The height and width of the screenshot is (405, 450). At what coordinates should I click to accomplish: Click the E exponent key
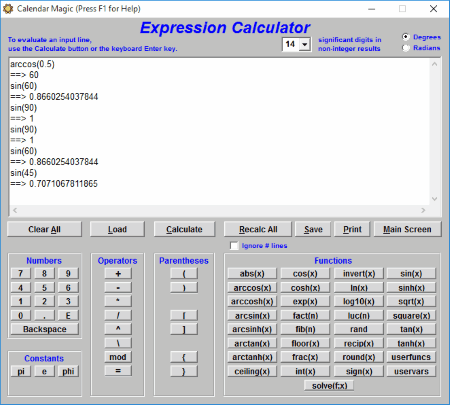pyautogui.click(x=68, y=315)
